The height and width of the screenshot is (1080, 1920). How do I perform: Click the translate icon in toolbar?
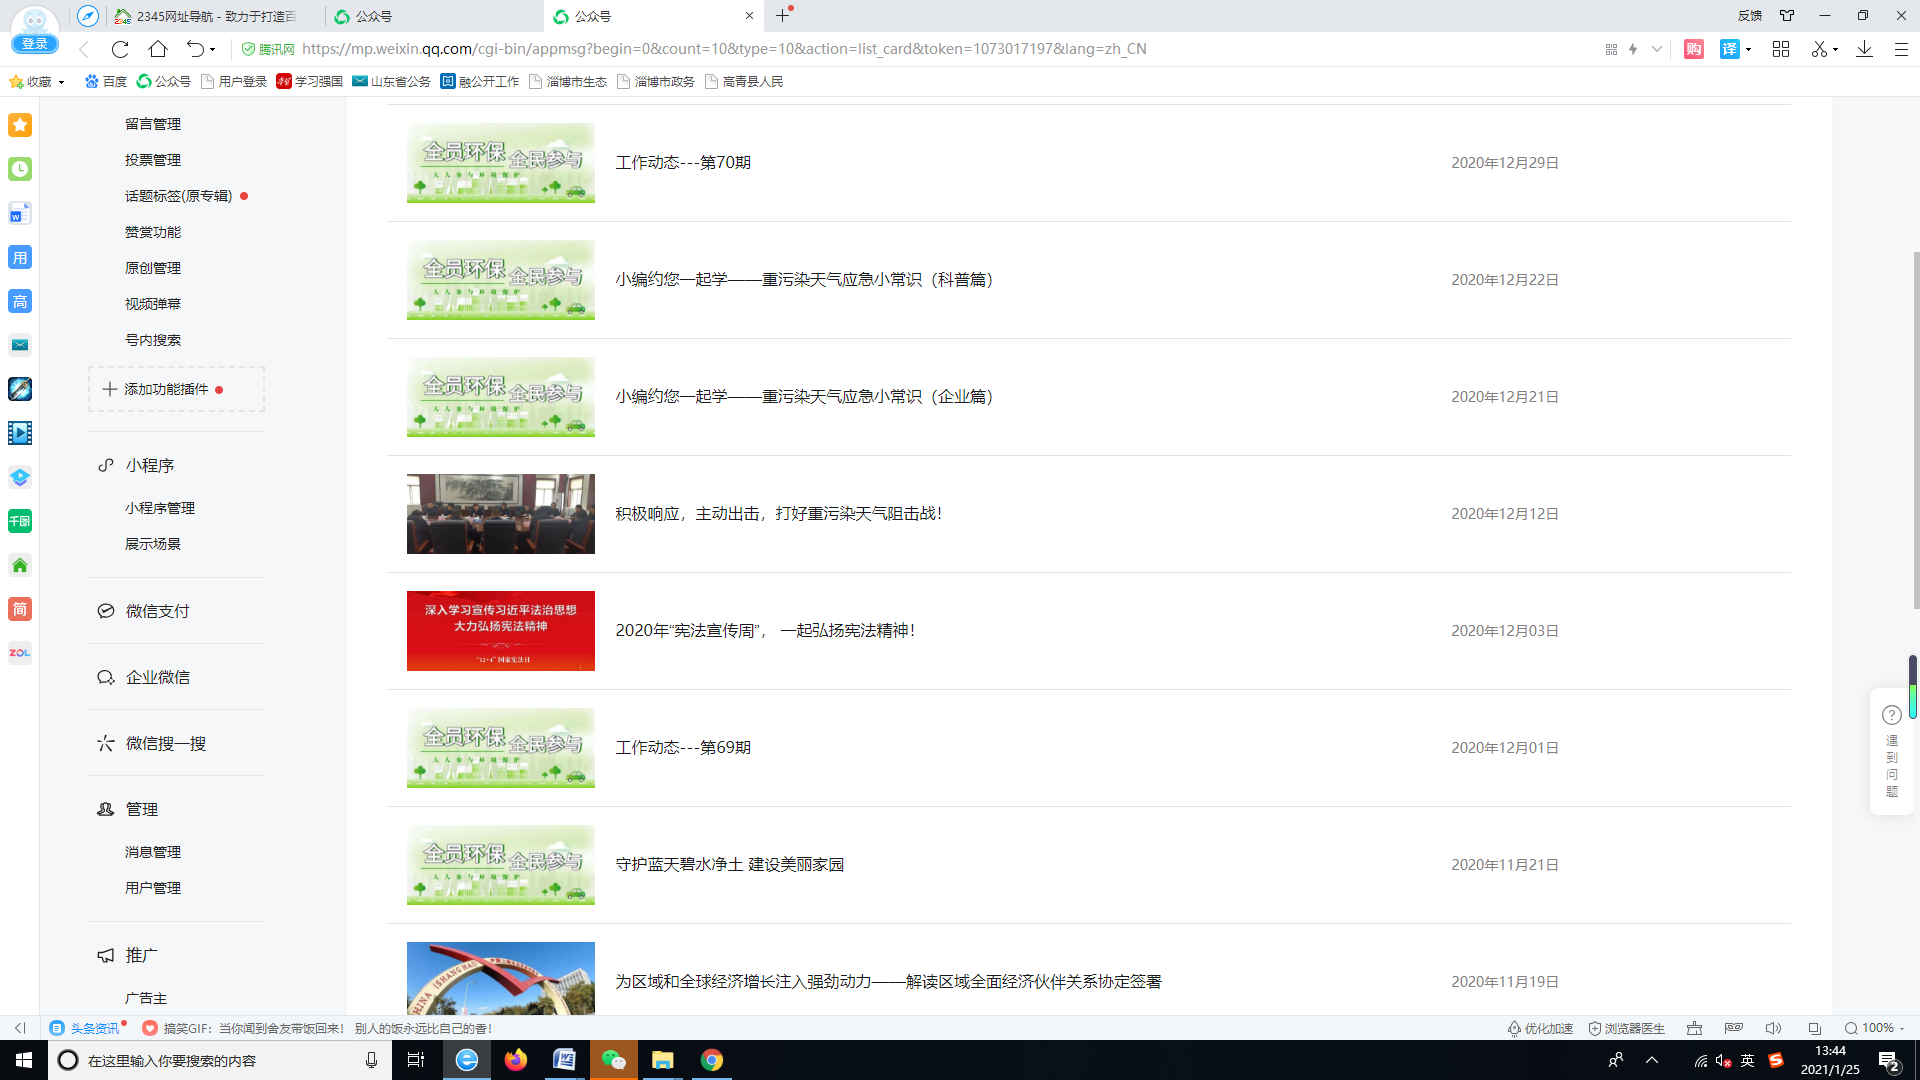coord(1729,49)
